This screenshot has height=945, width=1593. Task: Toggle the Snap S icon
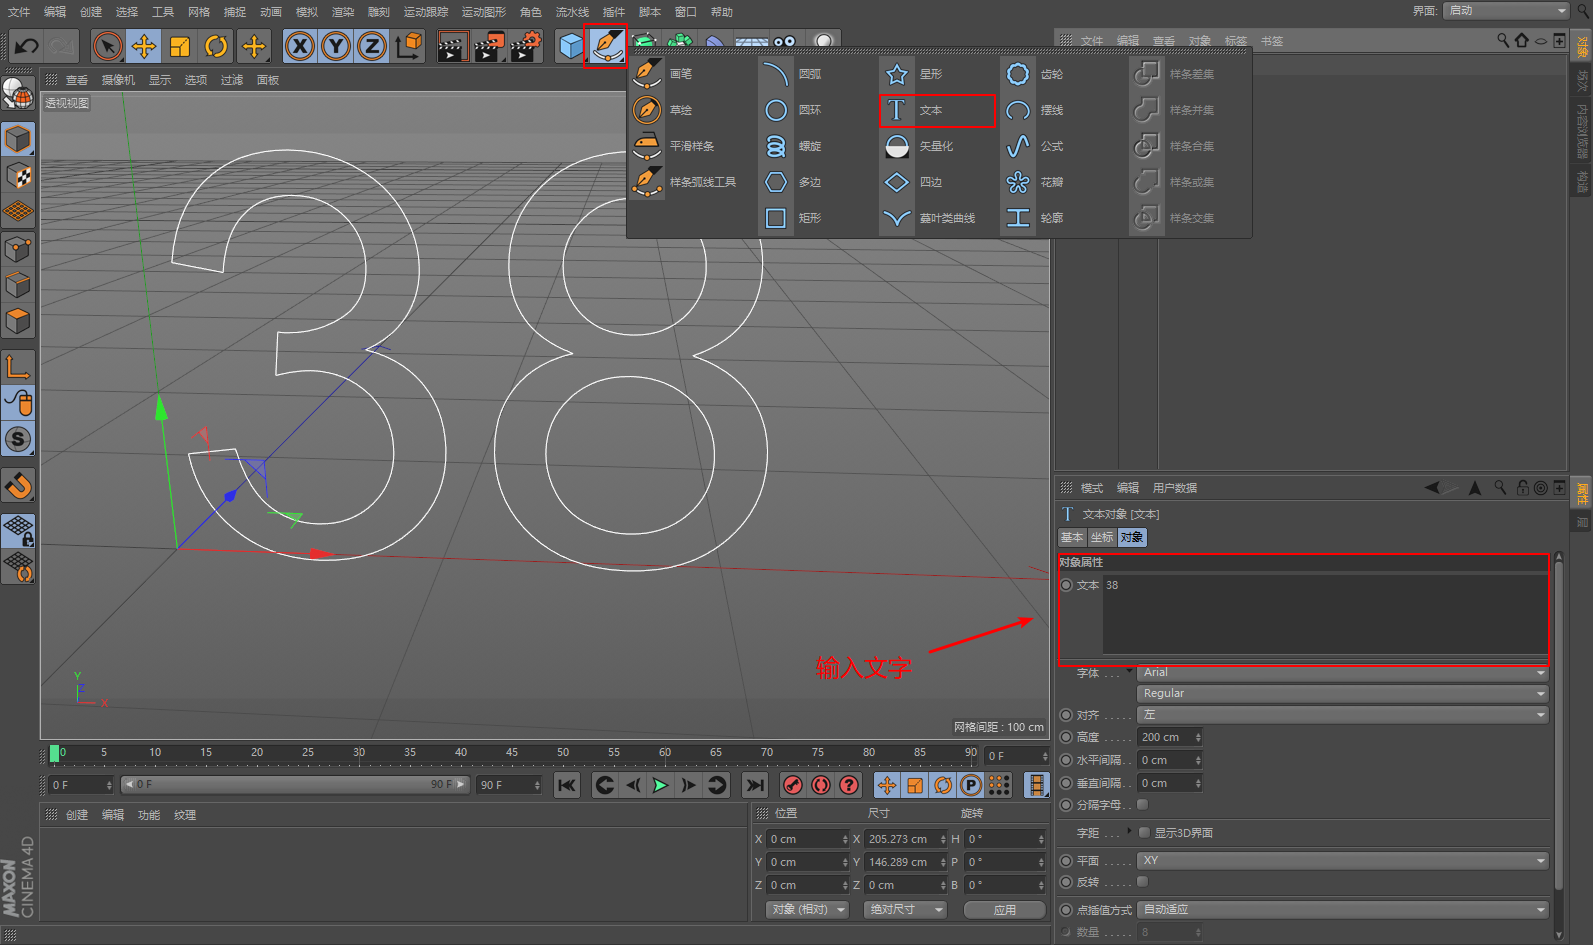pyautogui.click(x=18, y=439)
